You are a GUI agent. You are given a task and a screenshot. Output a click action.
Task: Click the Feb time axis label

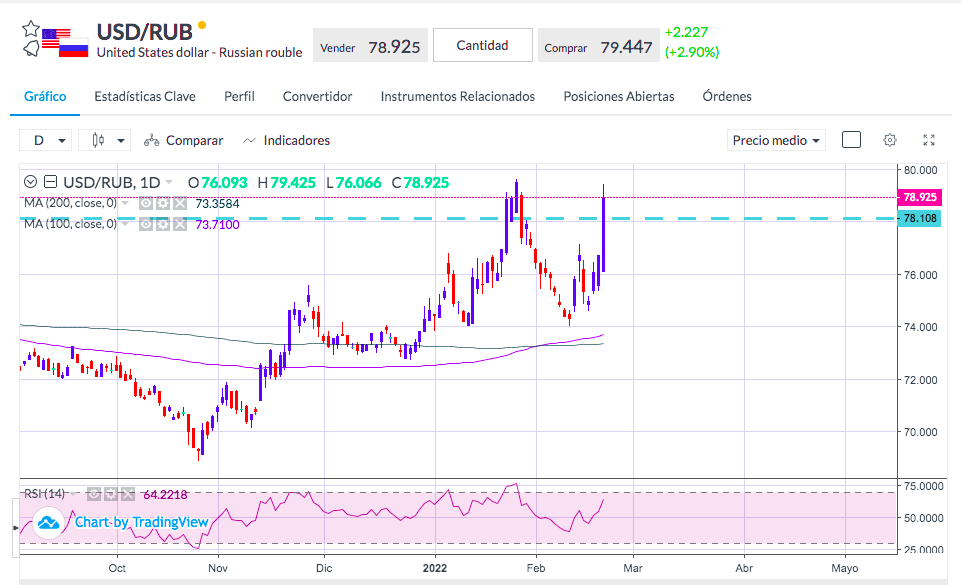pos(536,568)
